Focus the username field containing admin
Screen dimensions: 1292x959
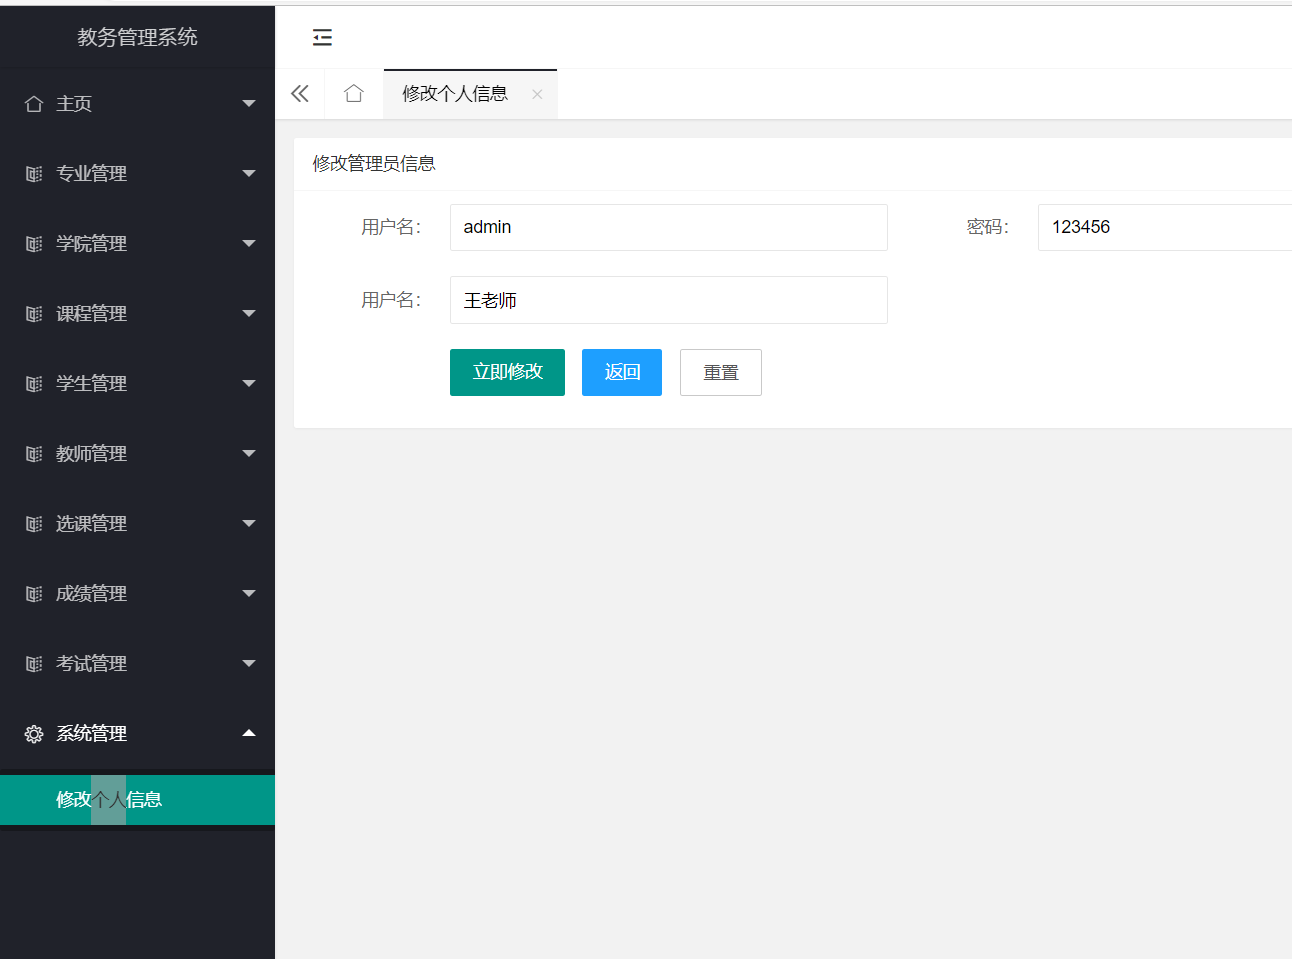click(669, 227)
